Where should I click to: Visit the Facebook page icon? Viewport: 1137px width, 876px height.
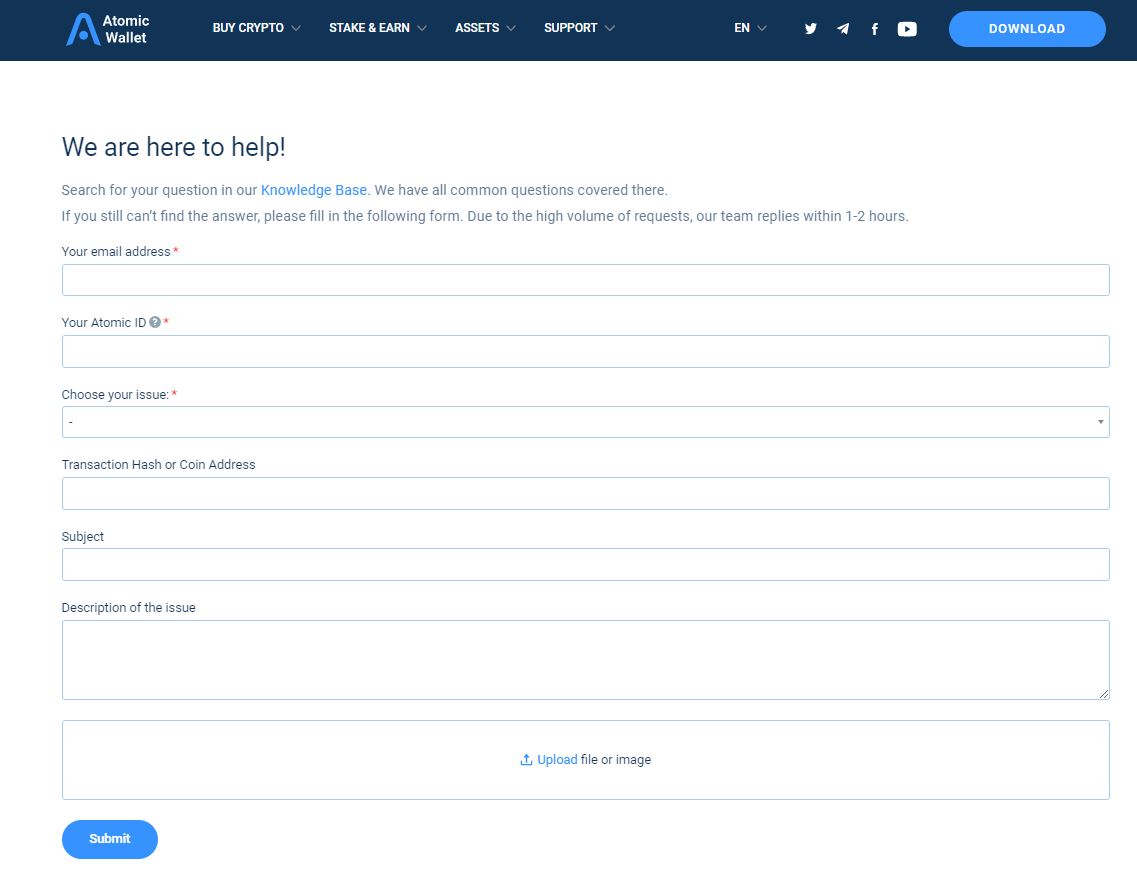[x=875, y=29]
